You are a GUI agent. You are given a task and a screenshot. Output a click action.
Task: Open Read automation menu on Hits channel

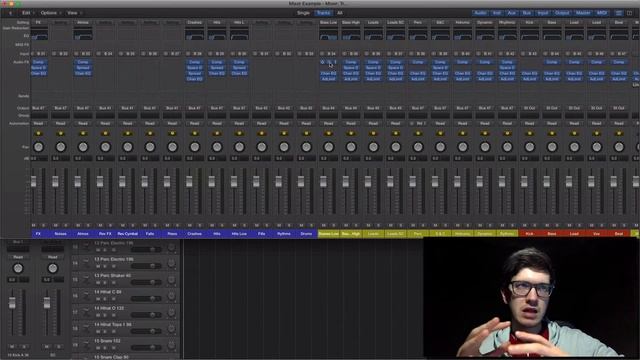(217, 123)
